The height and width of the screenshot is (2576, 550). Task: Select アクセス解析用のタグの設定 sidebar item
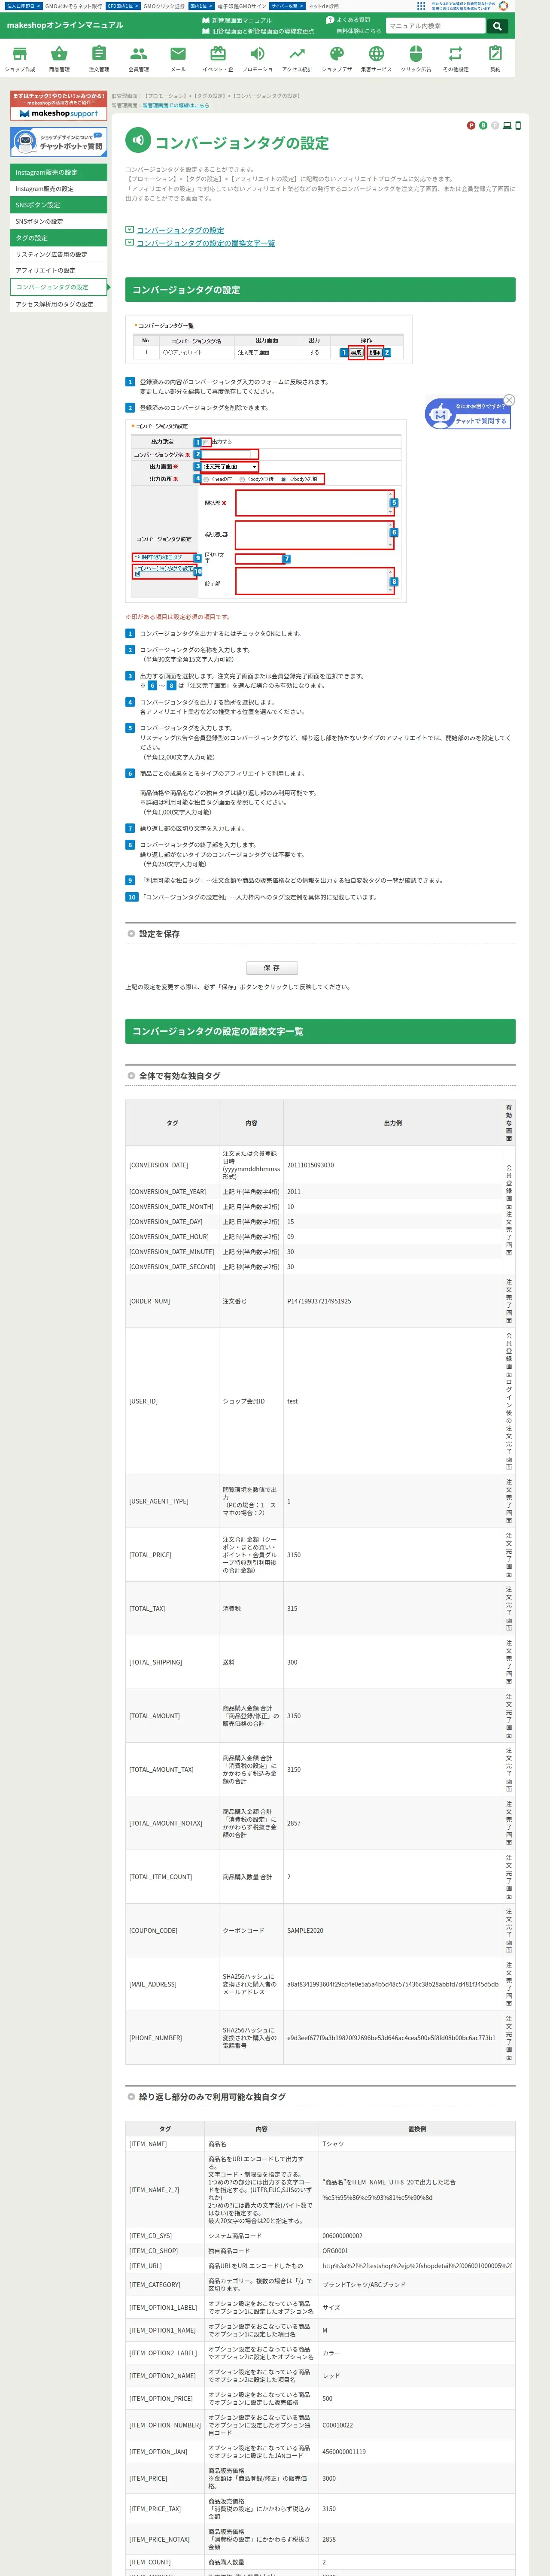tap(59, 304)
